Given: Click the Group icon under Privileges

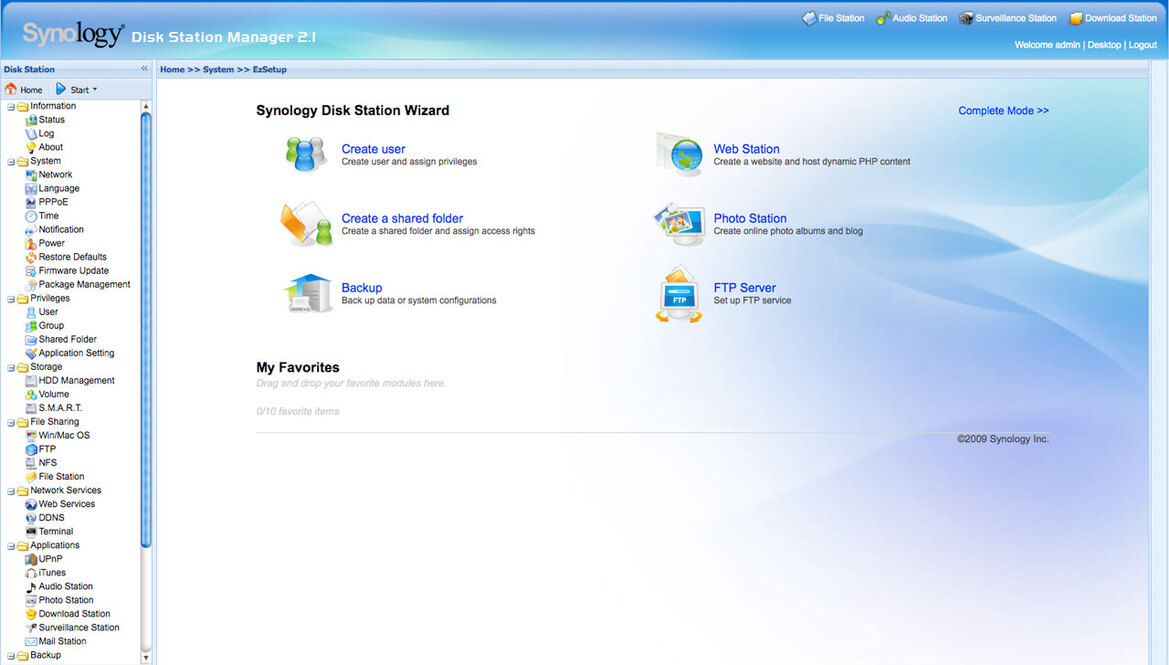Looking at the screenshot, I should [31, 326].
